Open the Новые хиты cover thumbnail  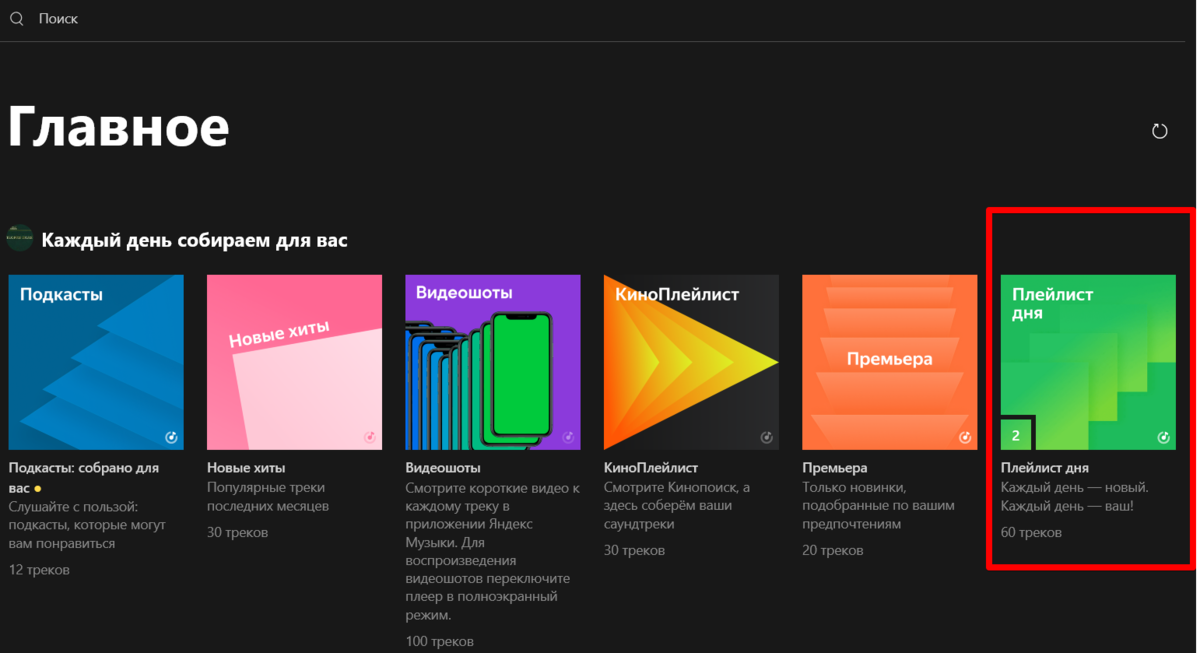[294, 362]
